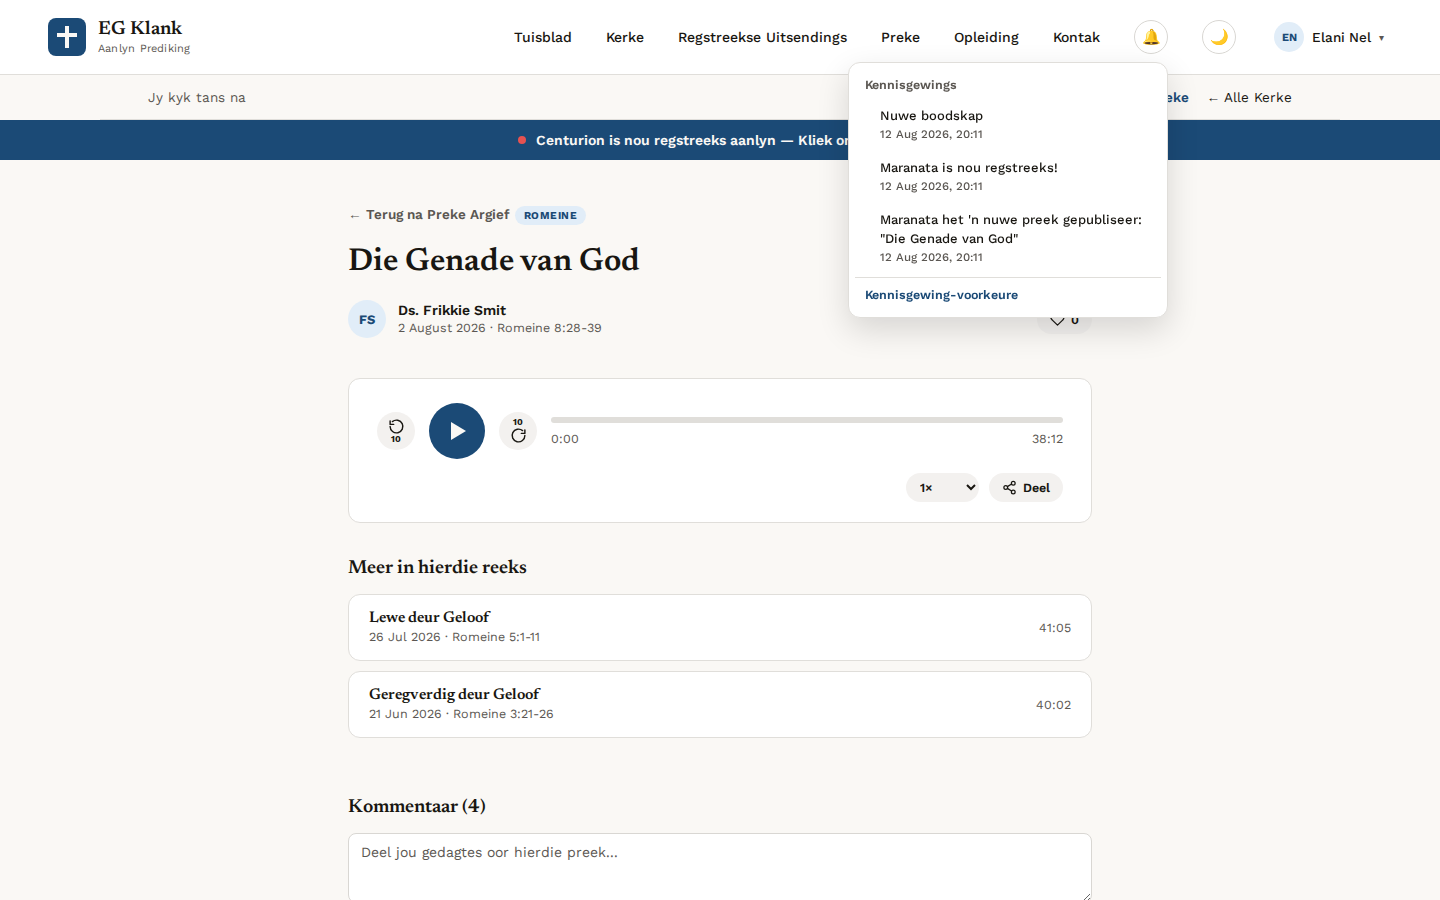
Task: Play the sermon audio
Action: click(x=457, y=431)
